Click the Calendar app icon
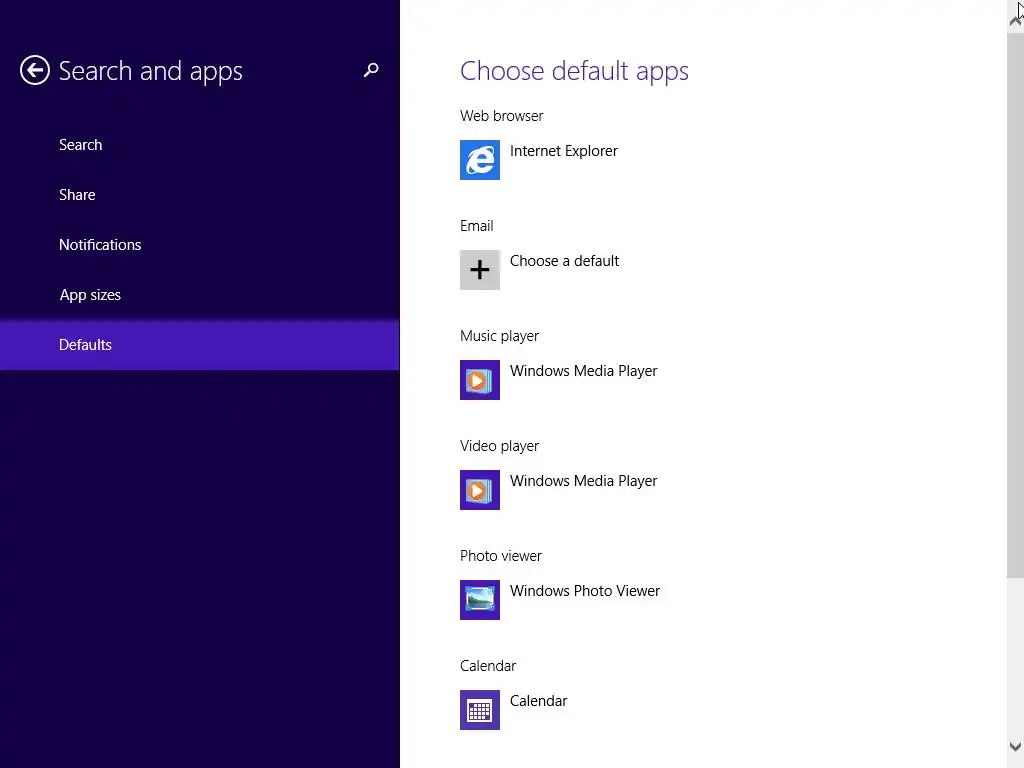The height and width of the screenshot is (768, 1024). pos(479,710)
